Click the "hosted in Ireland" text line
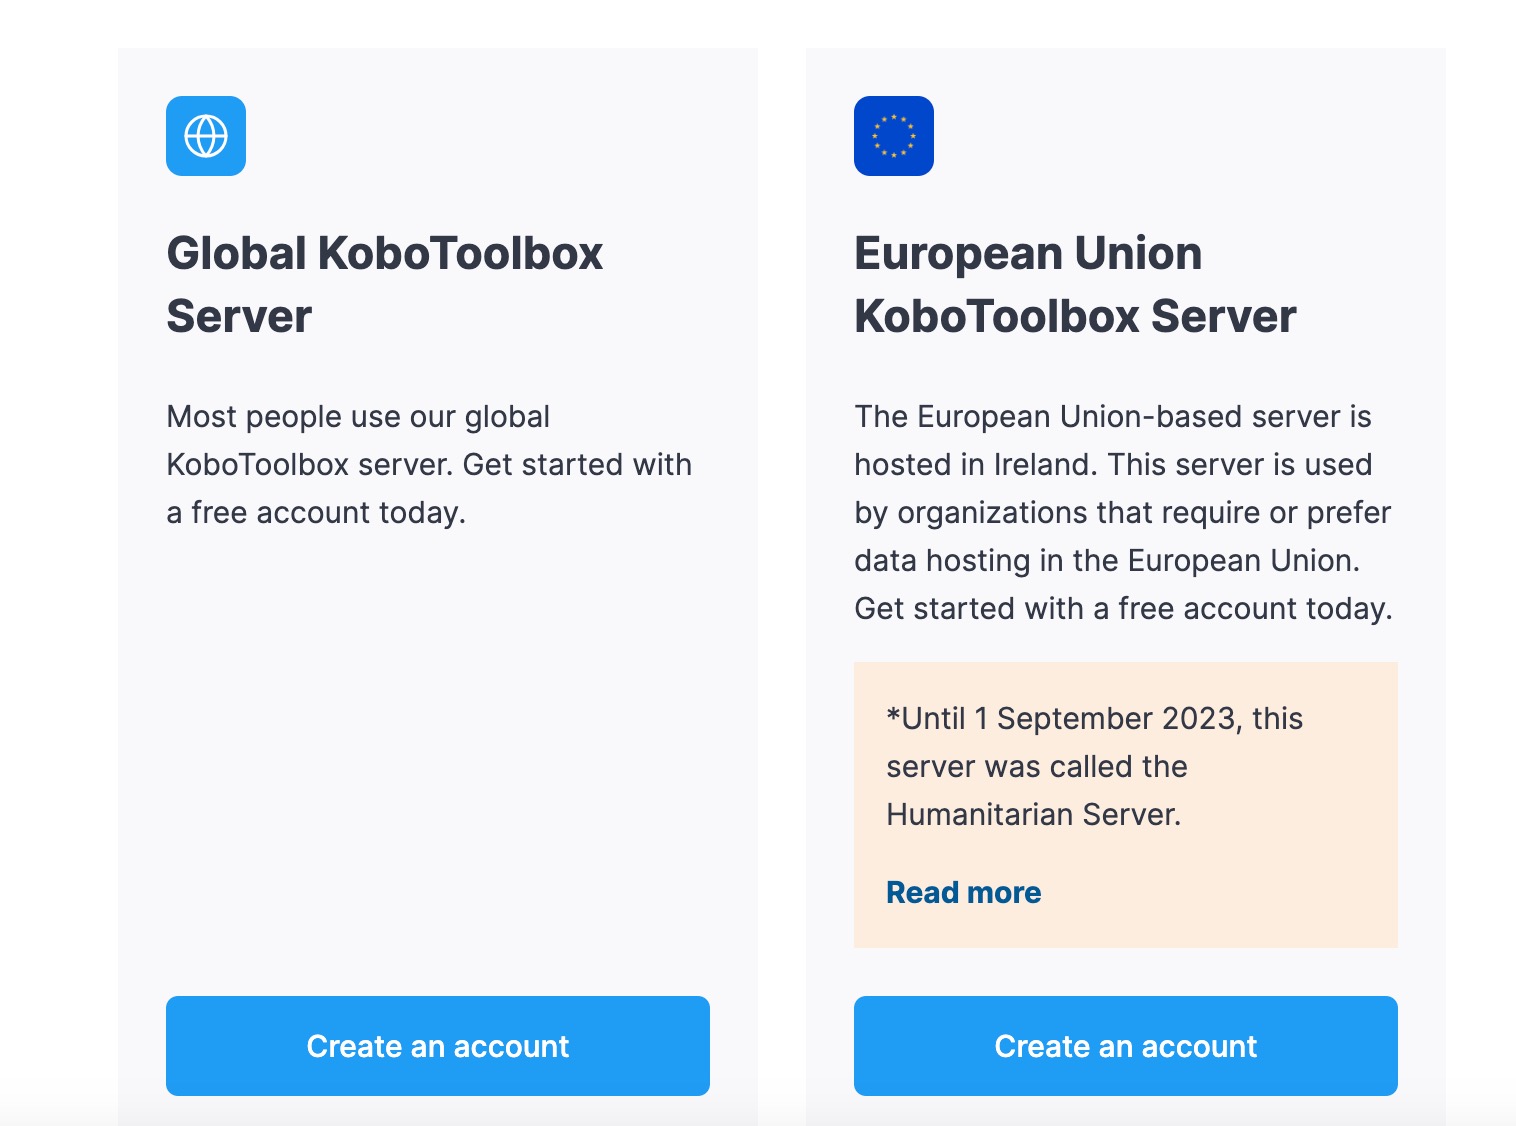1516x1126 pixels. (x=1113, y=464)
